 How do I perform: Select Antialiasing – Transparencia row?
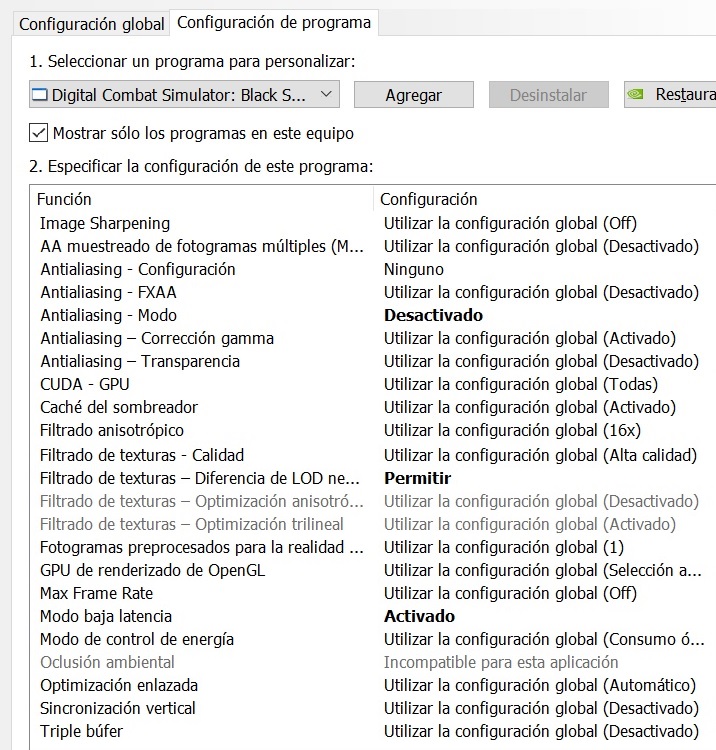373,361
